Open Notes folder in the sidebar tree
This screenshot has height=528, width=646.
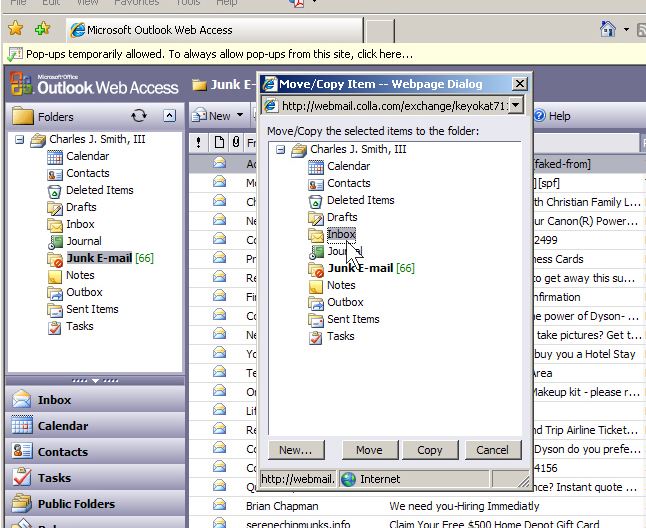click(x=80, y=275)
